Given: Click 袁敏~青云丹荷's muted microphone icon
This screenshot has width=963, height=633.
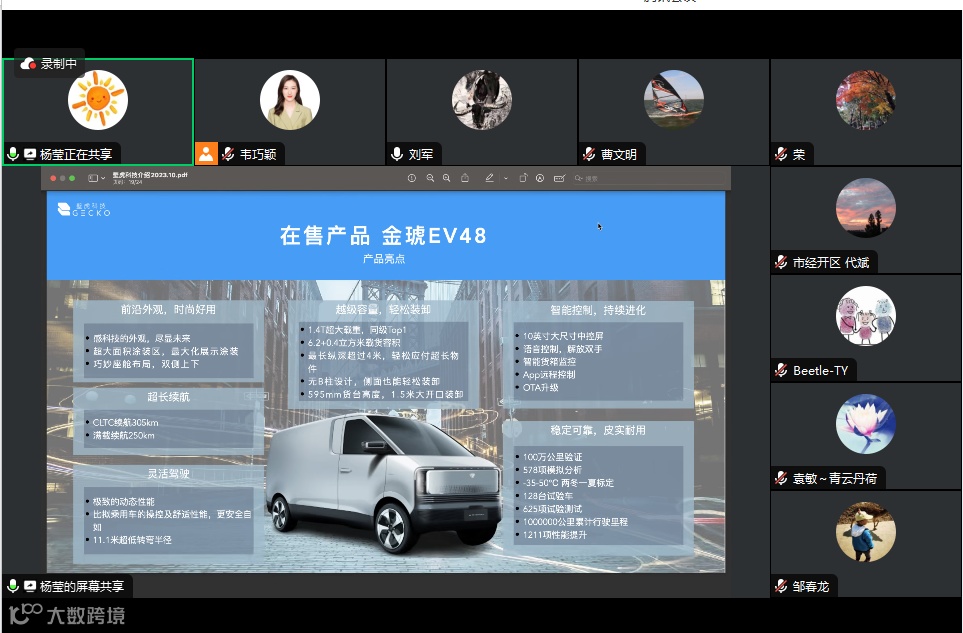Looking at the screenshot, I should (x=781, y=478).
